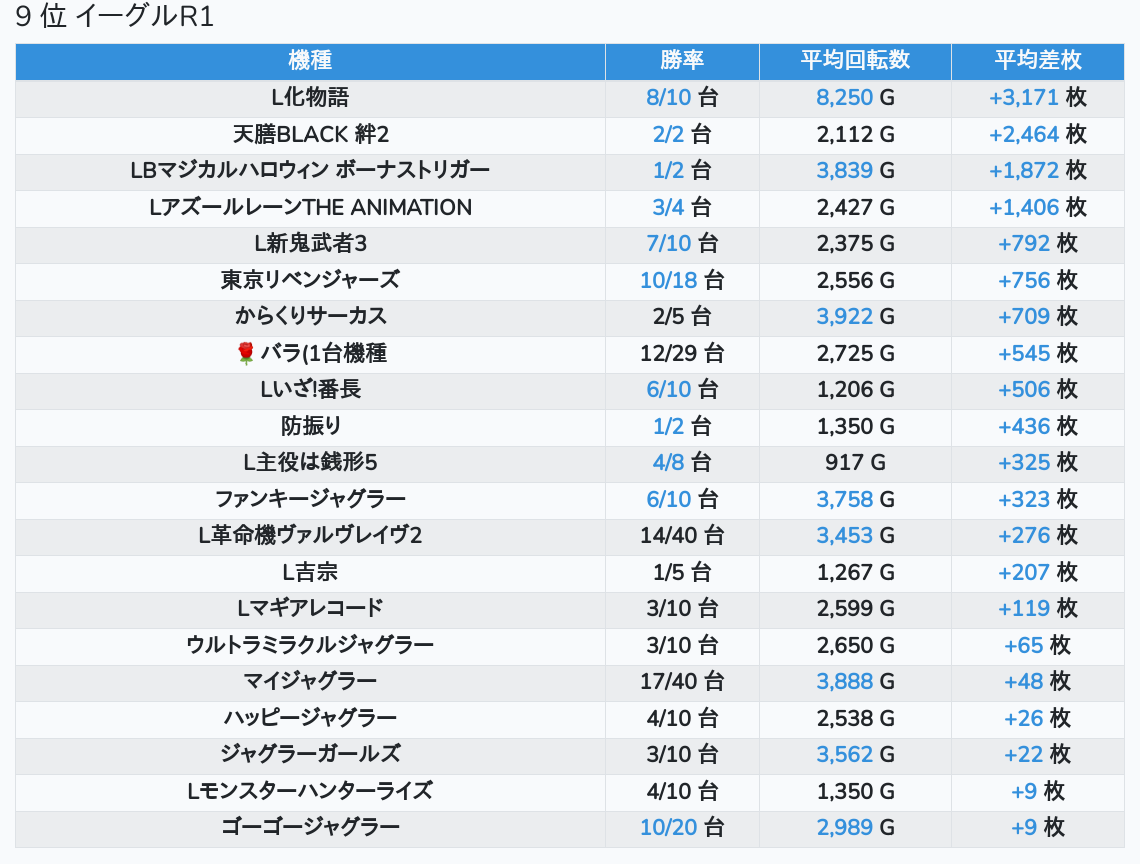Click the rose icon beside バラ(1台機種

[x=245, y=353]
